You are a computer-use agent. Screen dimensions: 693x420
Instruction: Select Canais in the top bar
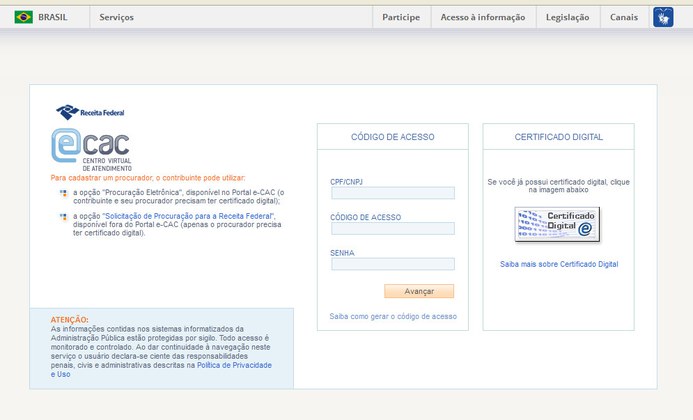(624, 17)
